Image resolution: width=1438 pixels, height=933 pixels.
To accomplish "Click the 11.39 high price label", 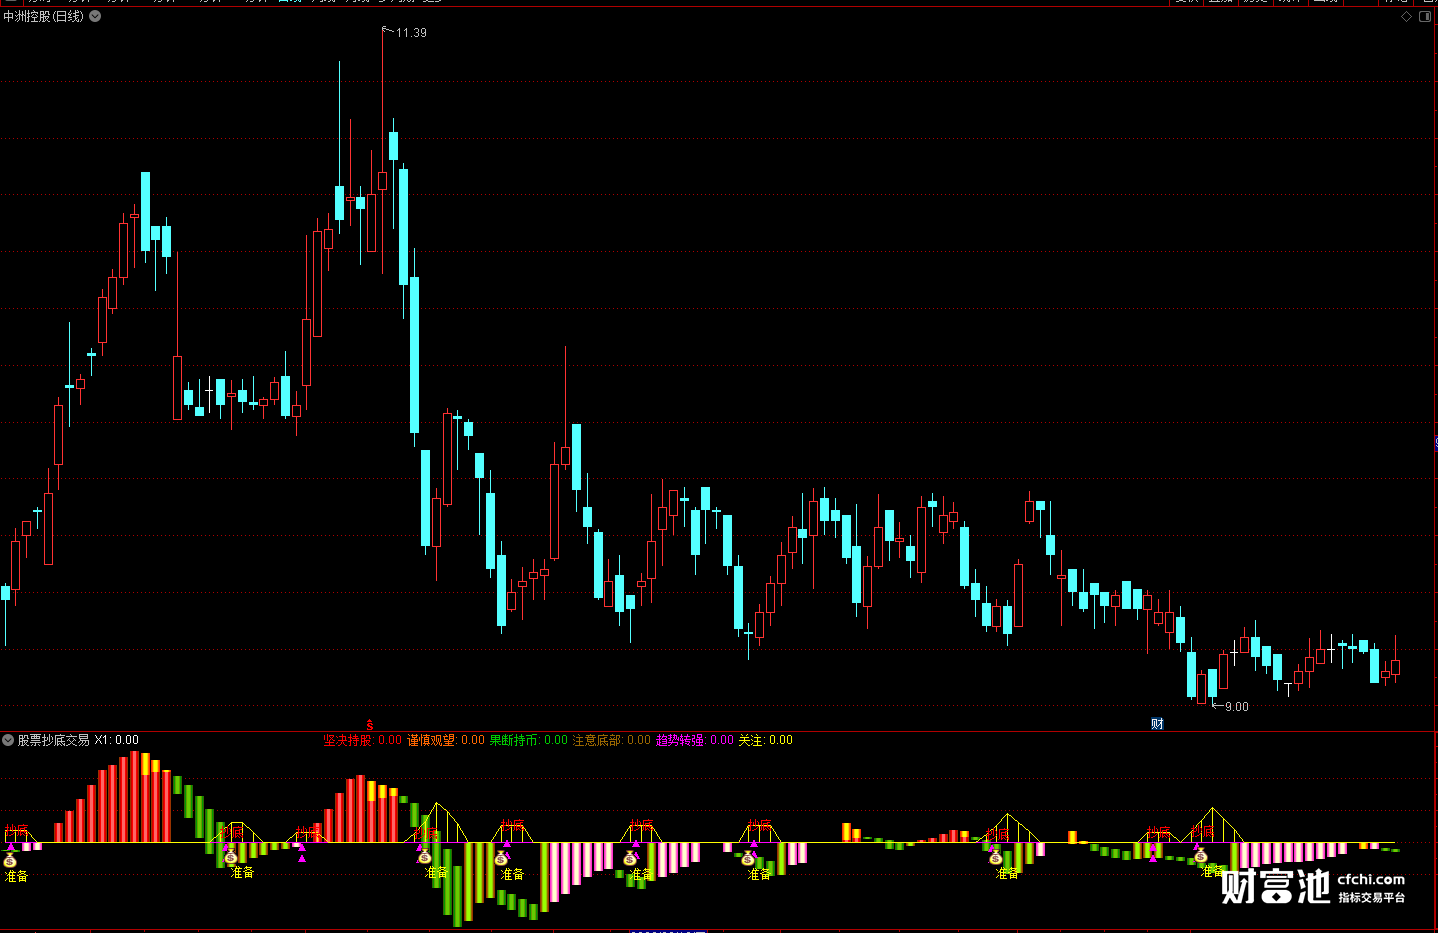I will pyautogui.click(x=411, y=33).
